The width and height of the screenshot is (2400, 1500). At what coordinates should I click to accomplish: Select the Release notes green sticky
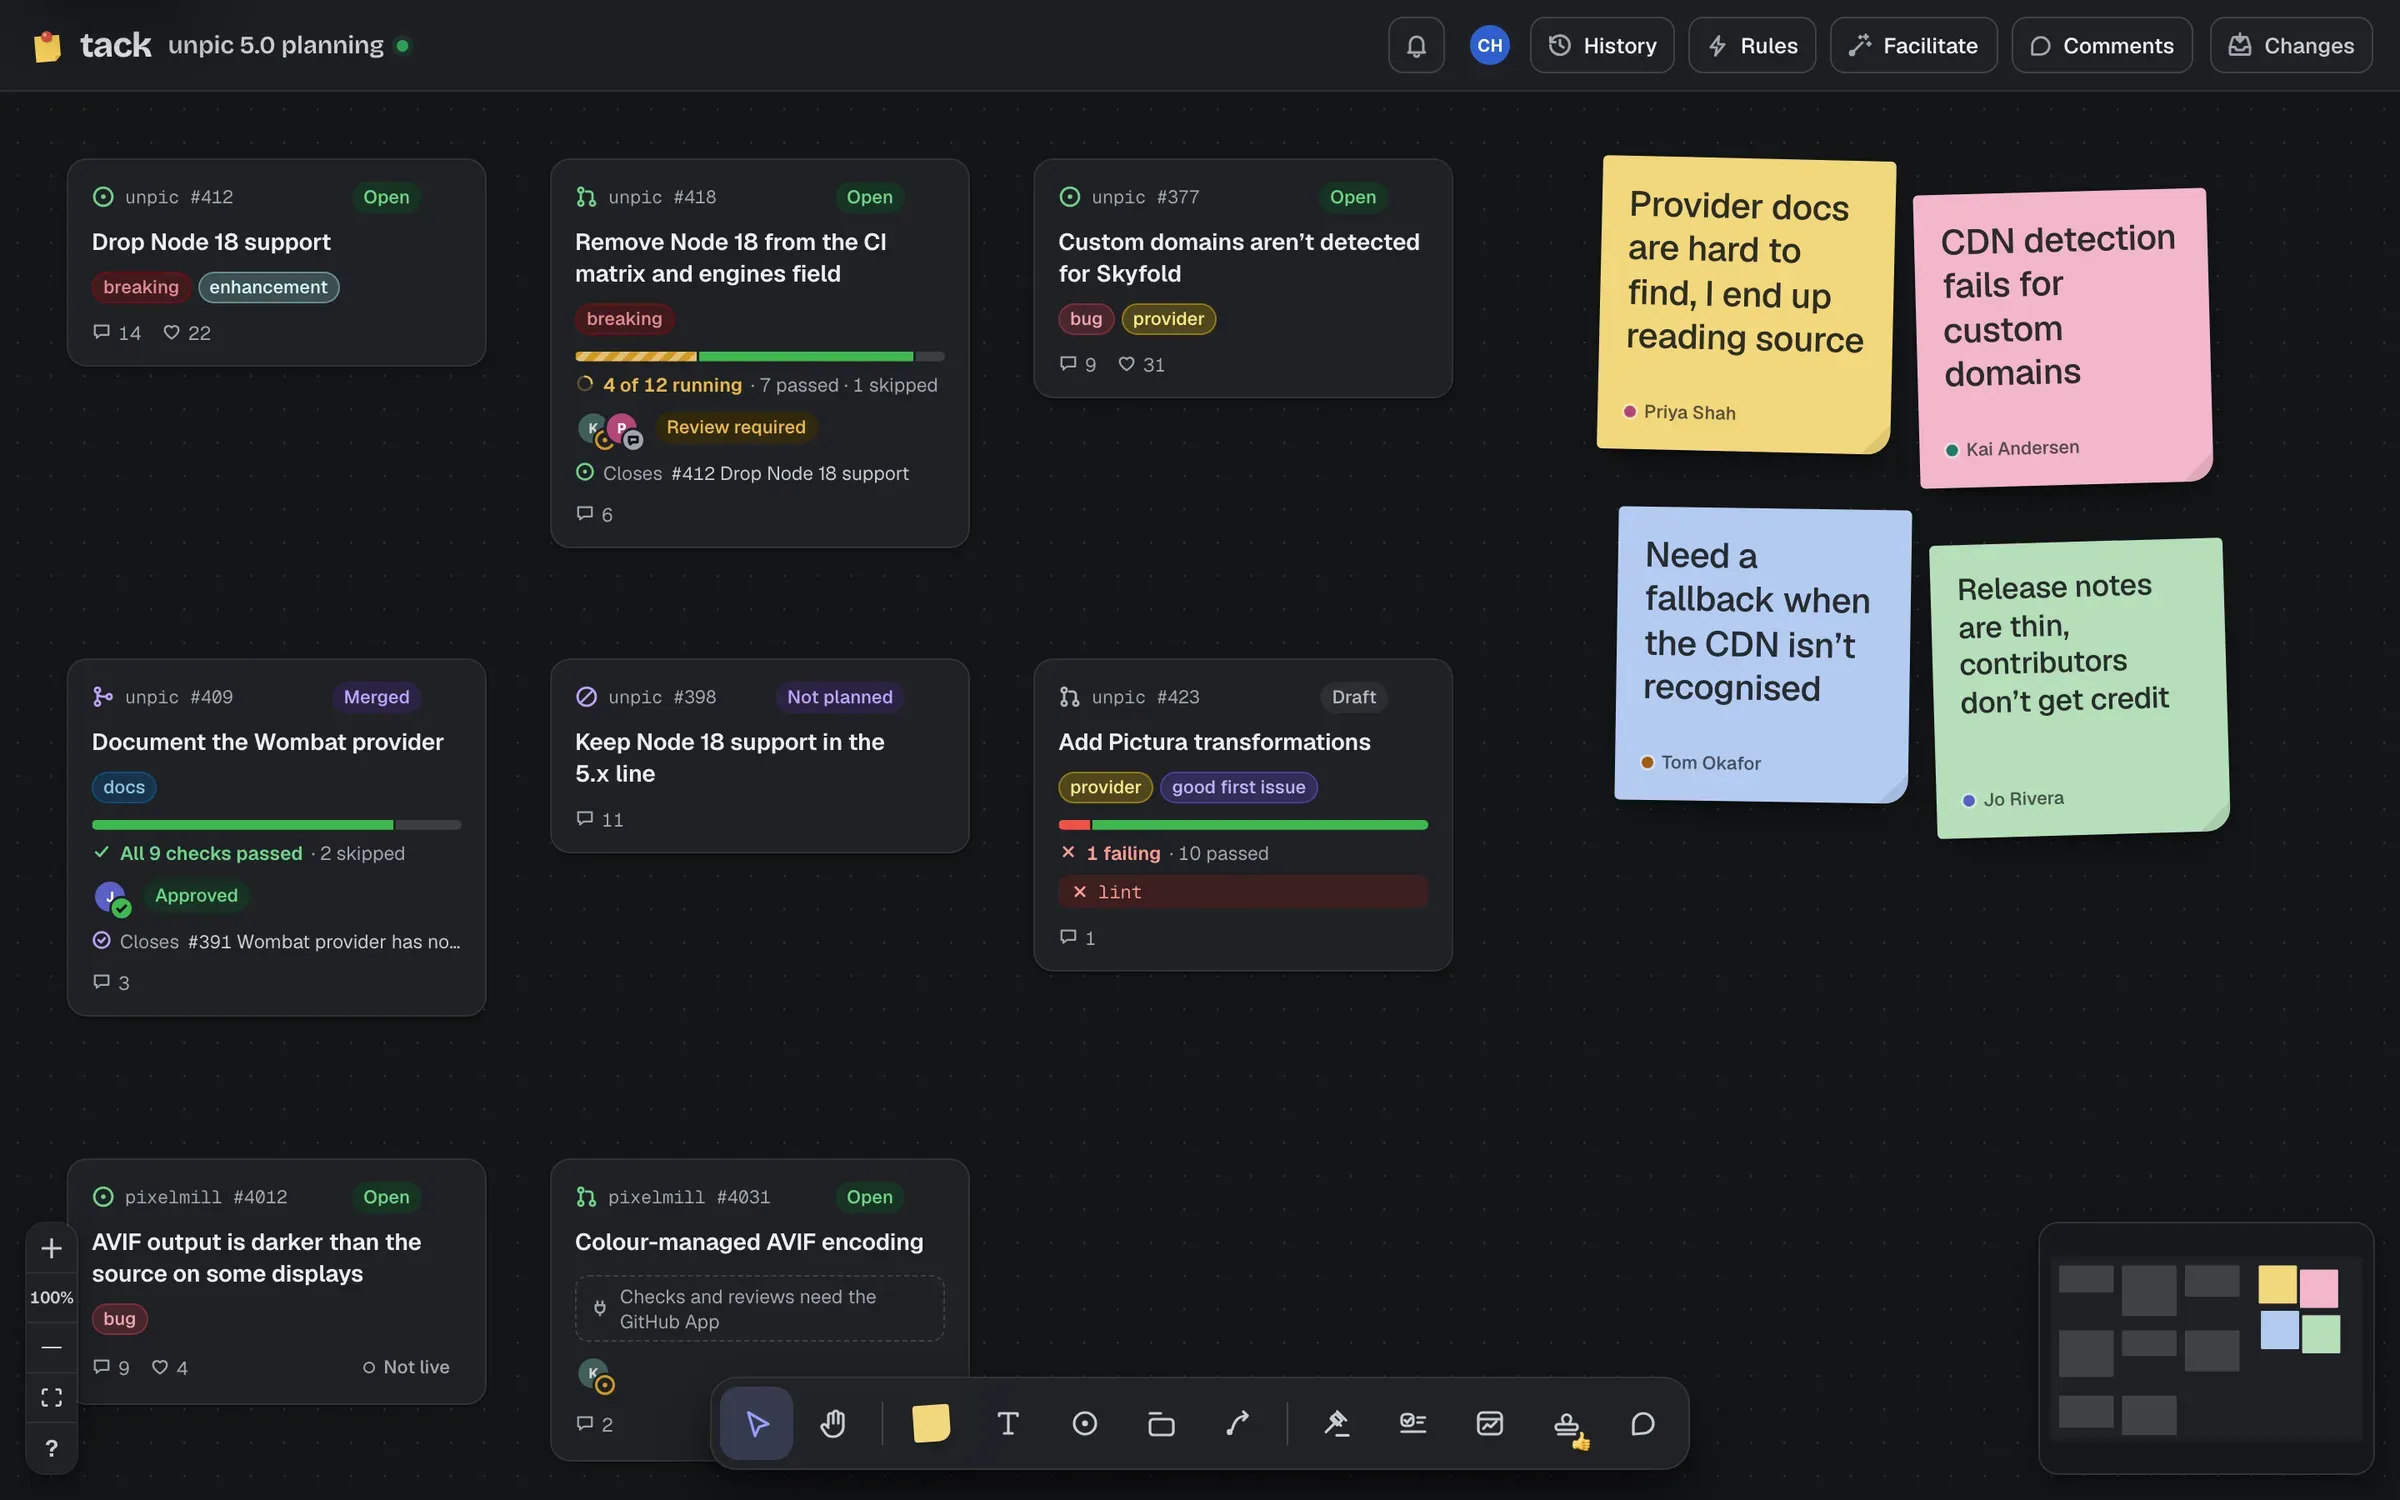coord(2079,688)
